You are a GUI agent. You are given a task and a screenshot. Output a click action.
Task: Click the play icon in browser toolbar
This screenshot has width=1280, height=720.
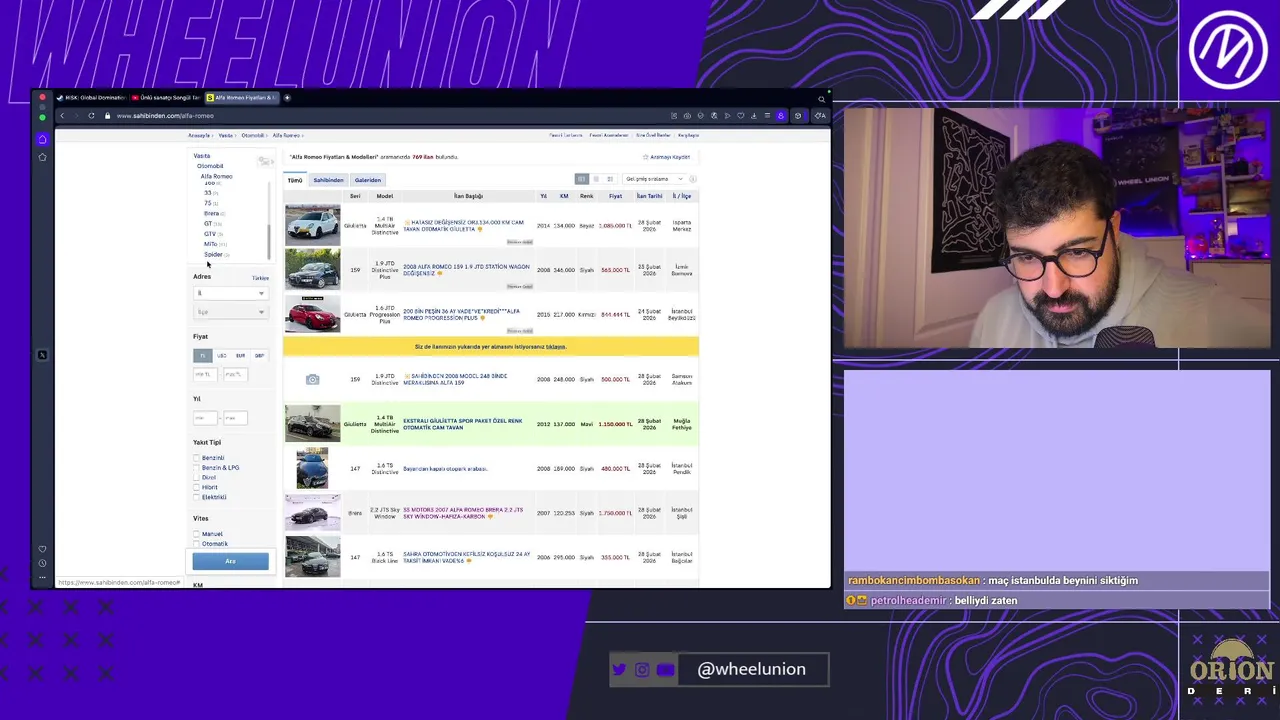[x=727, y=115]
